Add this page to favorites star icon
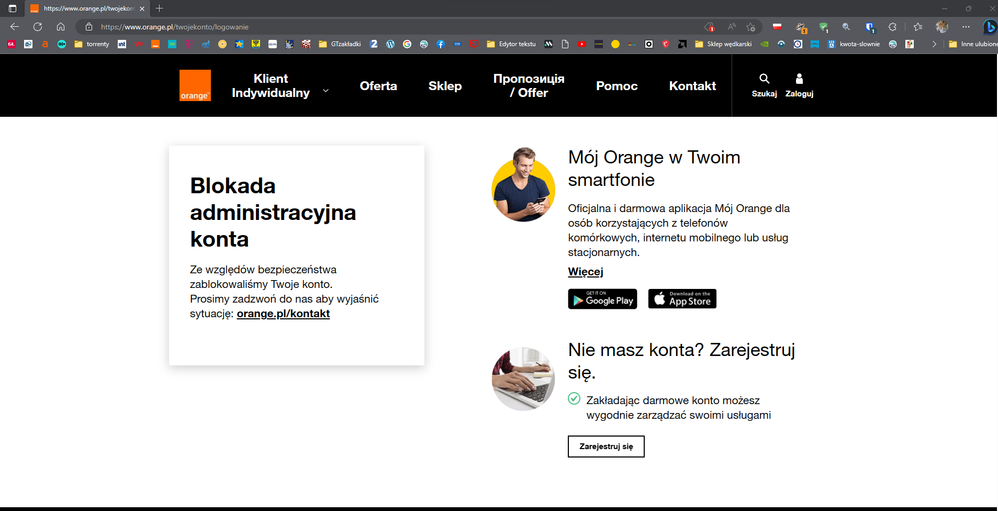Viewport: 998px width, 511px height. coord(751,27)
